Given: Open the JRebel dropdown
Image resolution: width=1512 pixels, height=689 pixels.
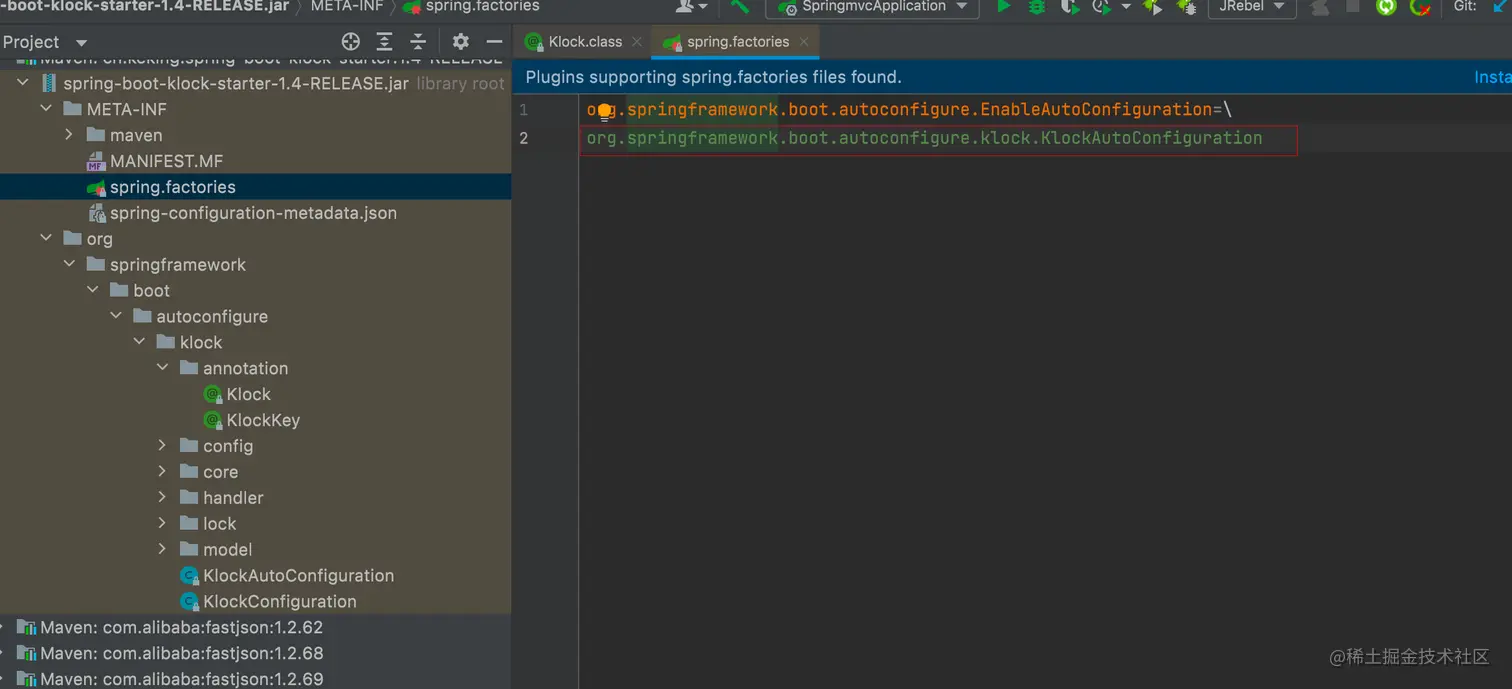Looking at the screenshot, I should coord(1279,7).
